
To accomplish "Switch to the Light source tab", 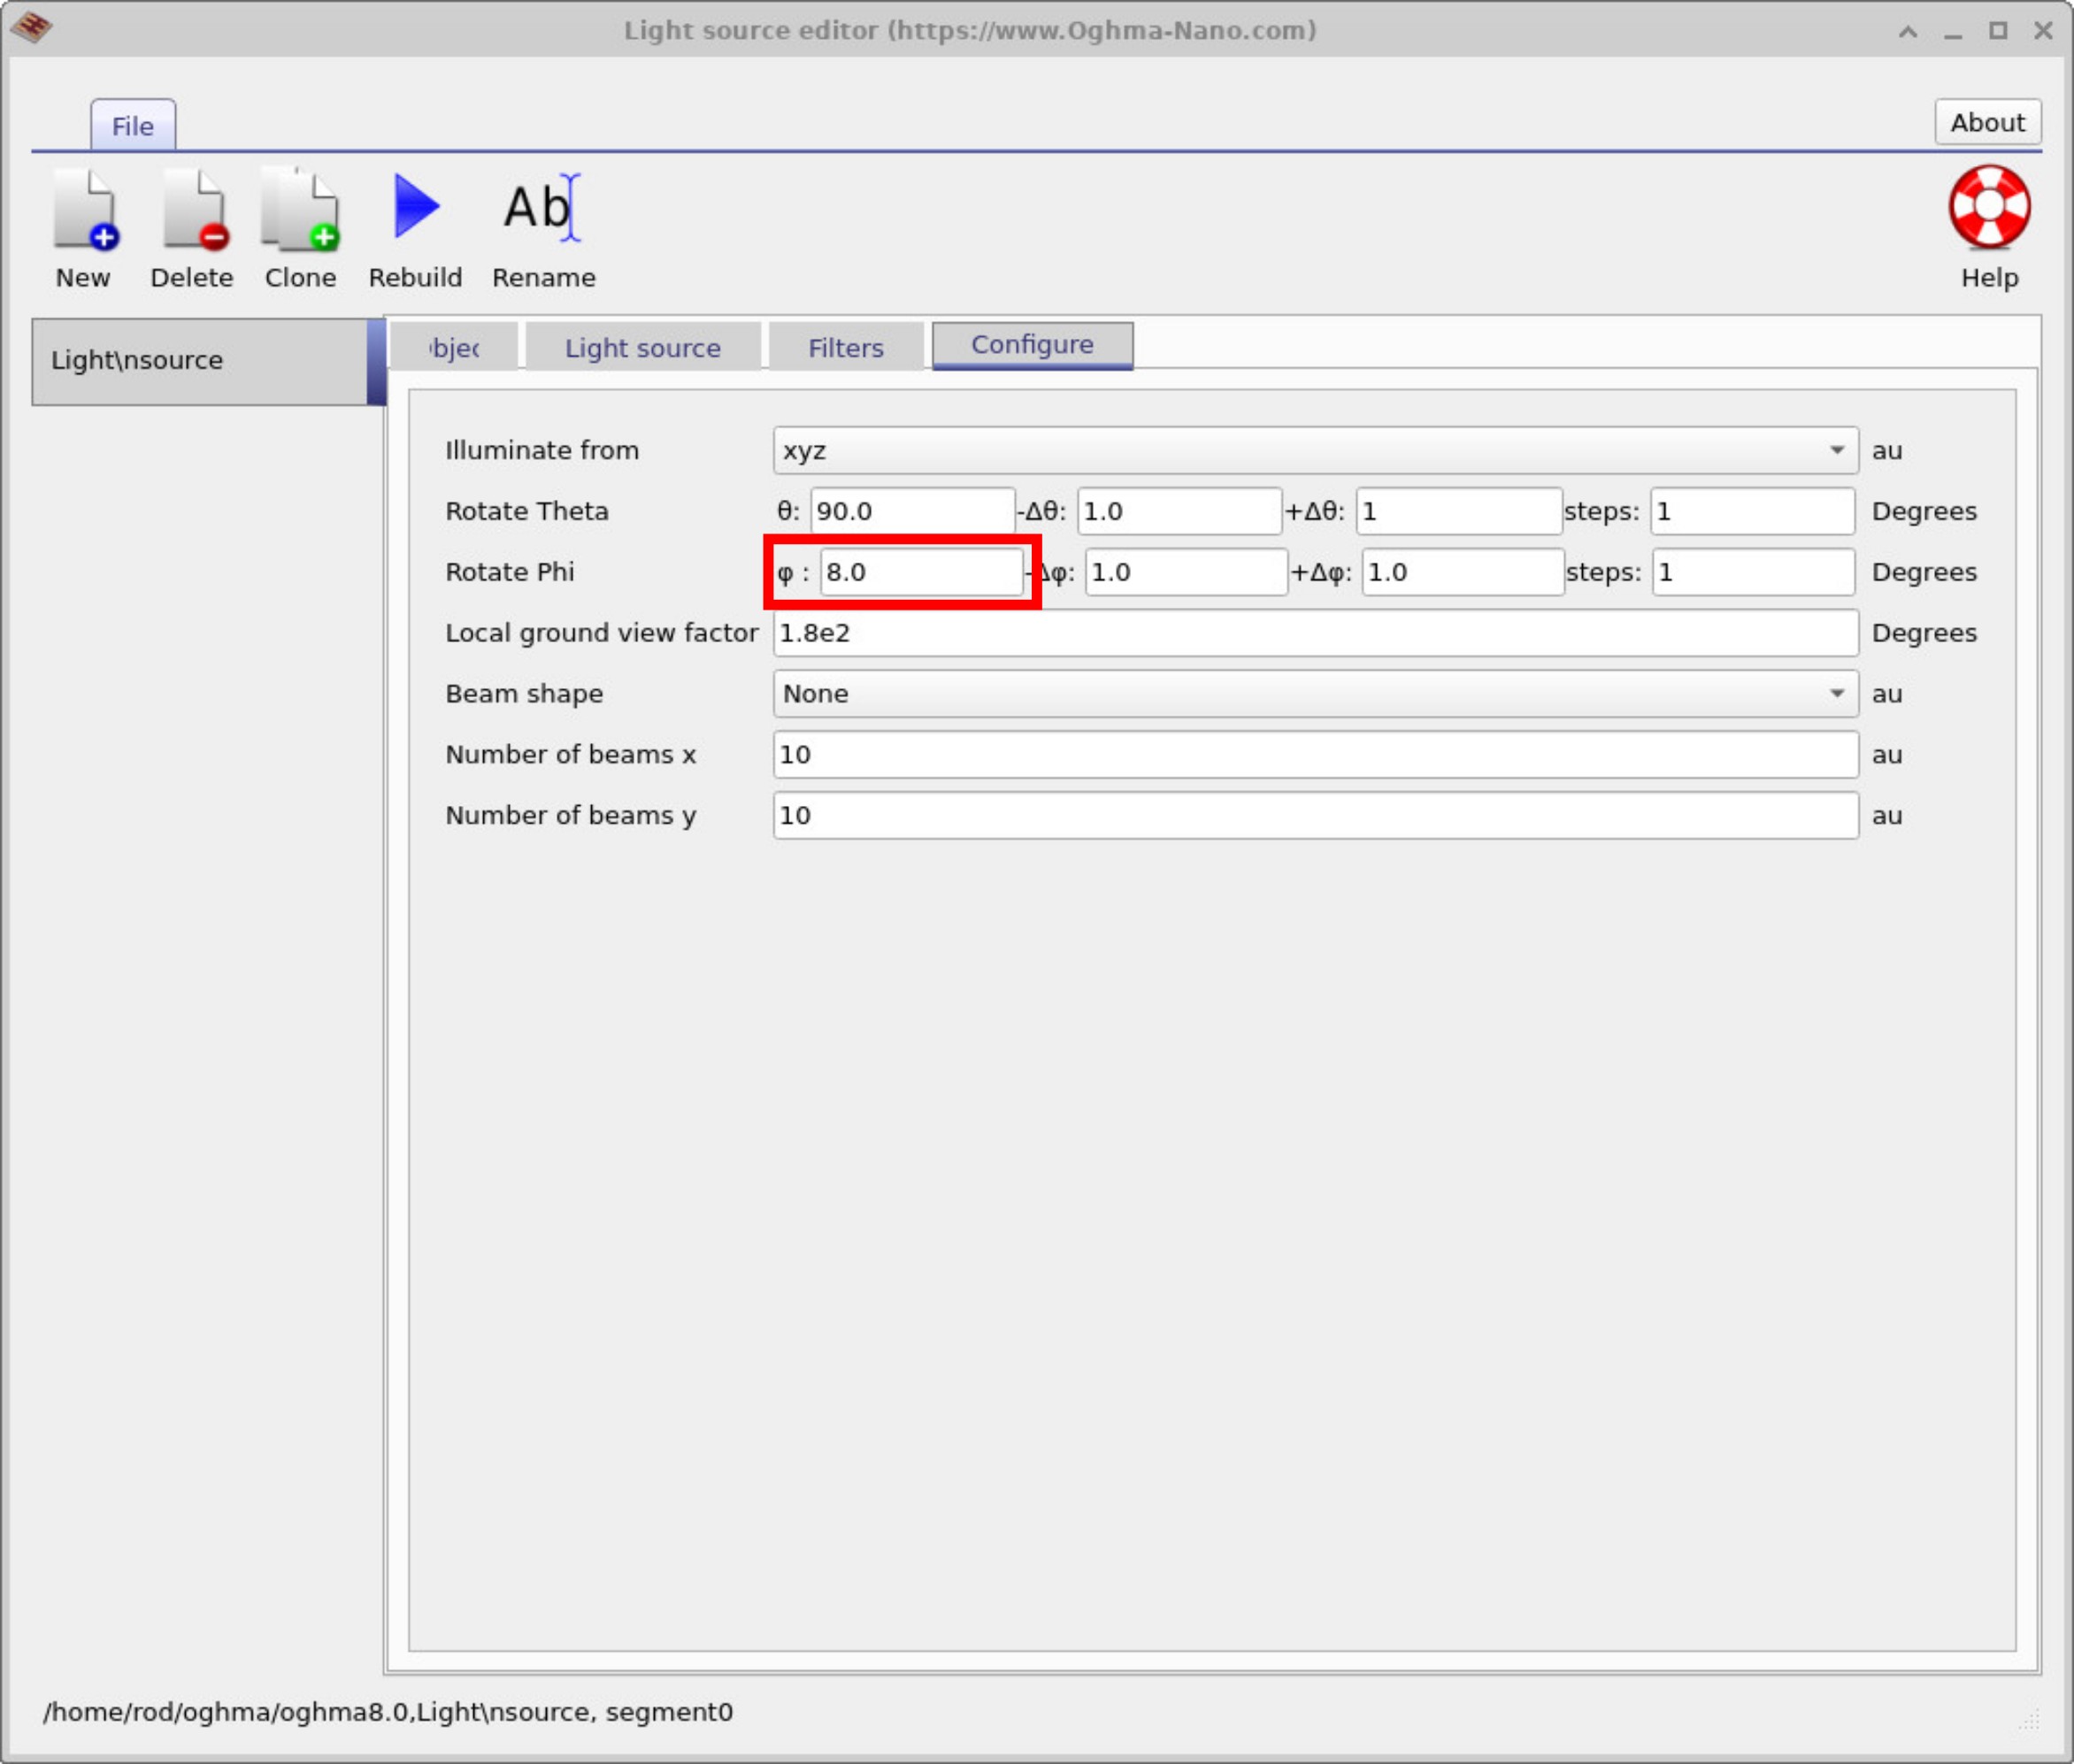I will click(x=642, y=347).
